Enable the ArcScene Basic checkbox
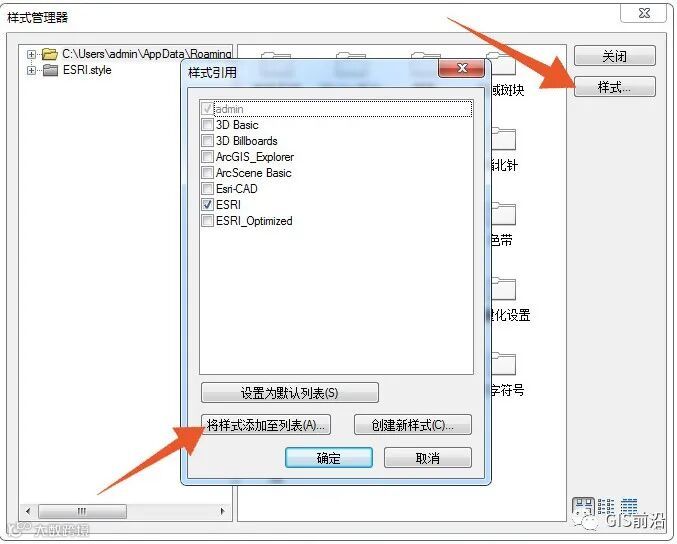The width and height of the screenshot is (677, 544). click(208, 173)
